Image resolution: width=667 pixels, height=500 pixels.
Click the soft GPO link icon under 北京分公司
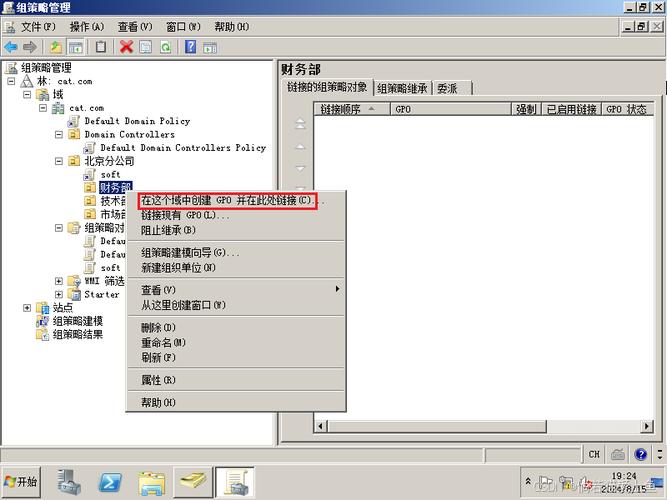(89, 174)
